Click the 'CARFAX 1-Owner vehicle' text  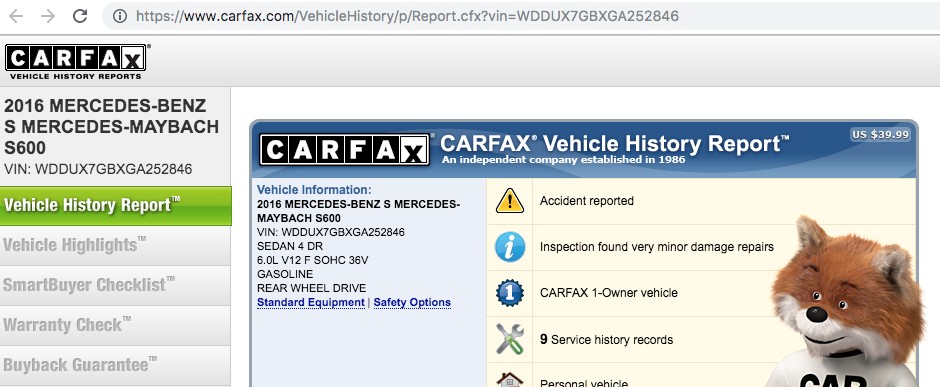[x=608, y=293]
